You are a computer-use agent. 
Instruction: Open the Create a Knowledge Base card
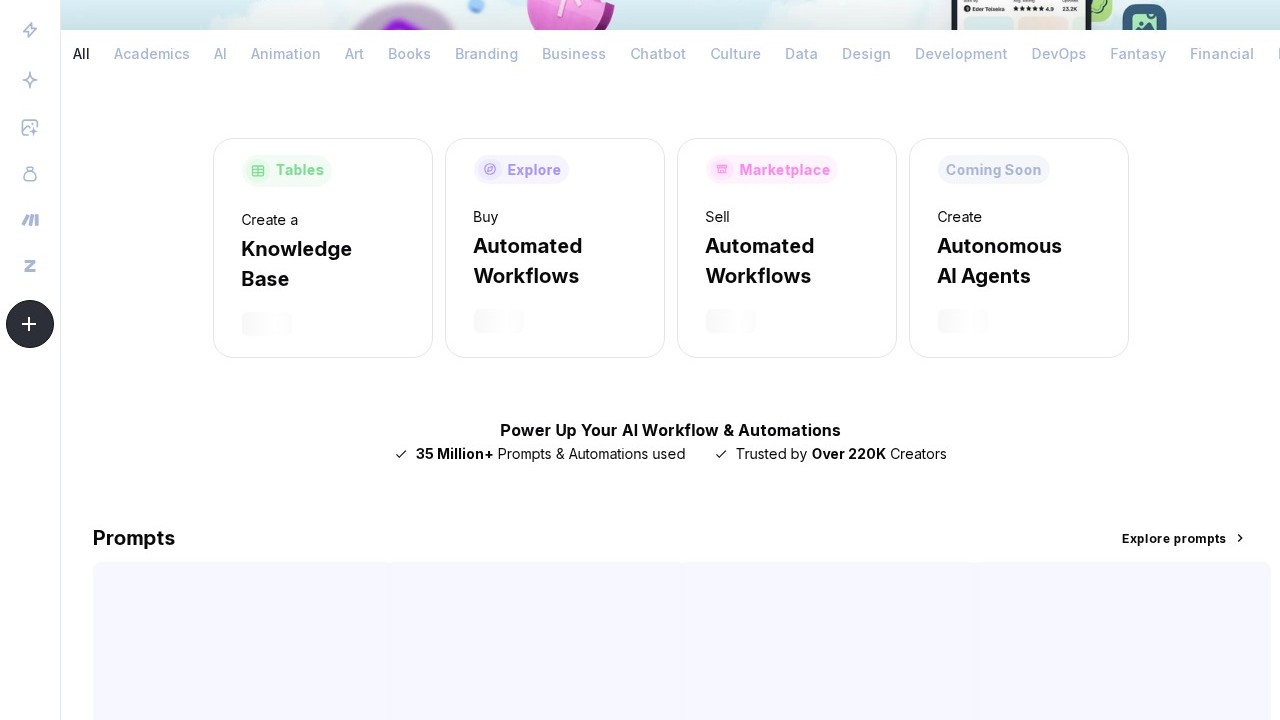click(322, 250)
